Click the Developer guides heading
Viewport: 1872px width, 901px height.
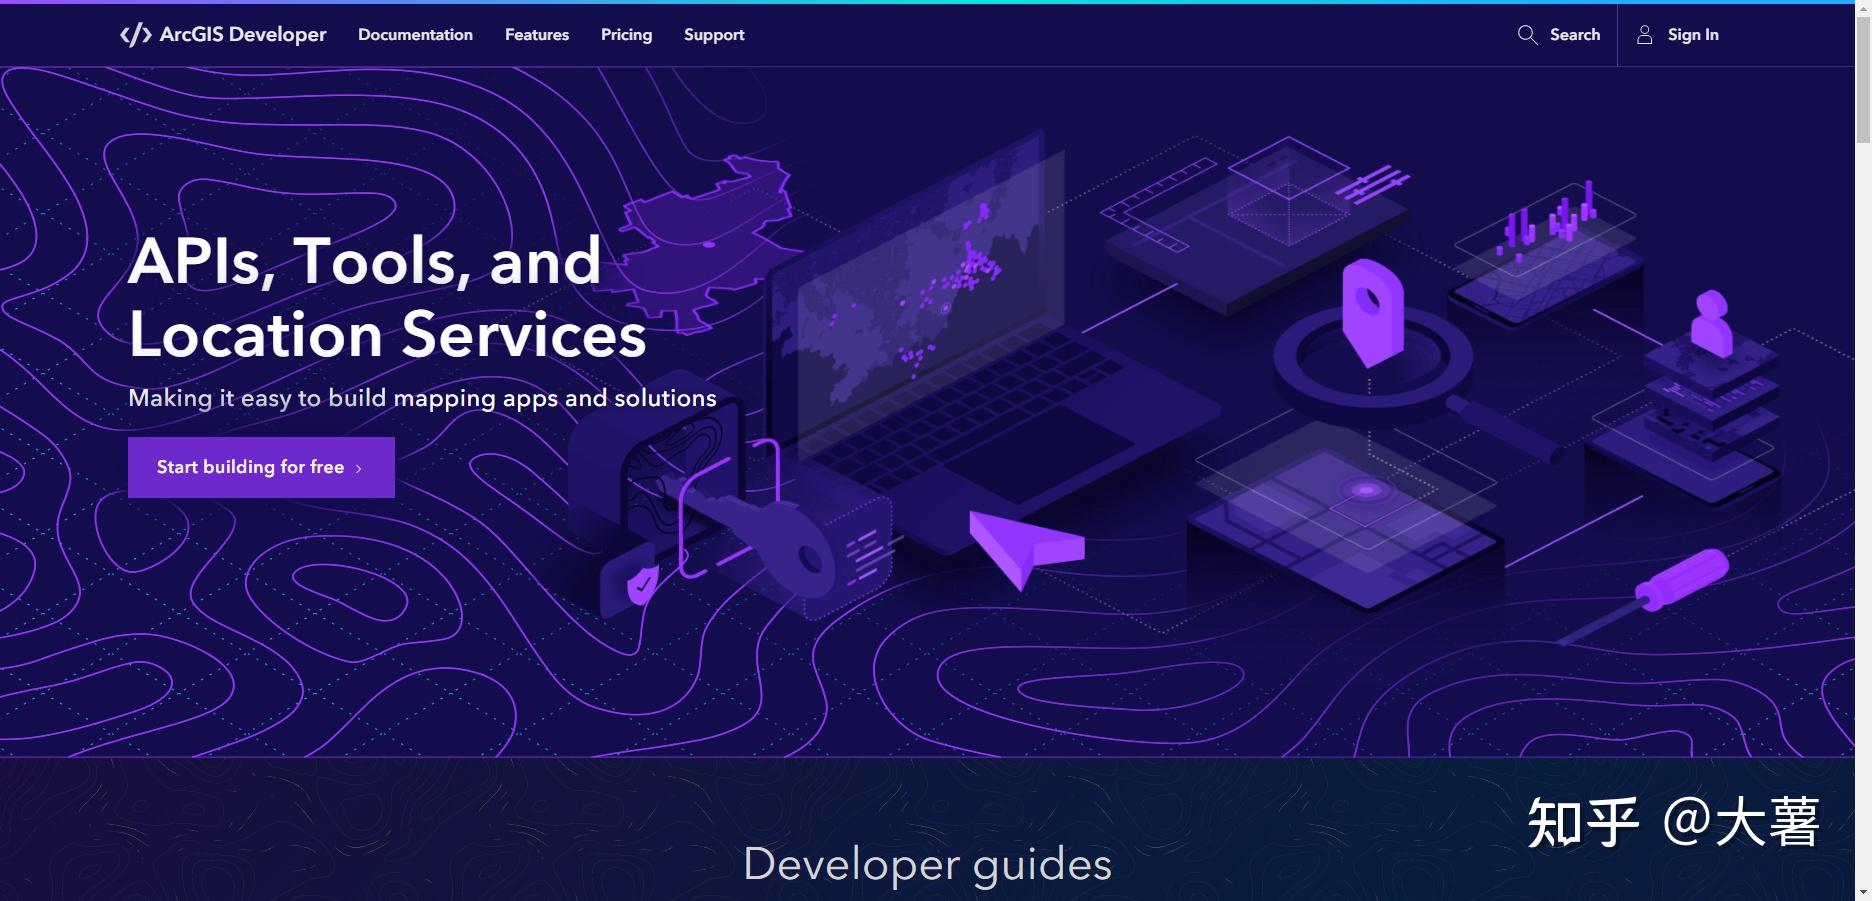coord(927,864)
